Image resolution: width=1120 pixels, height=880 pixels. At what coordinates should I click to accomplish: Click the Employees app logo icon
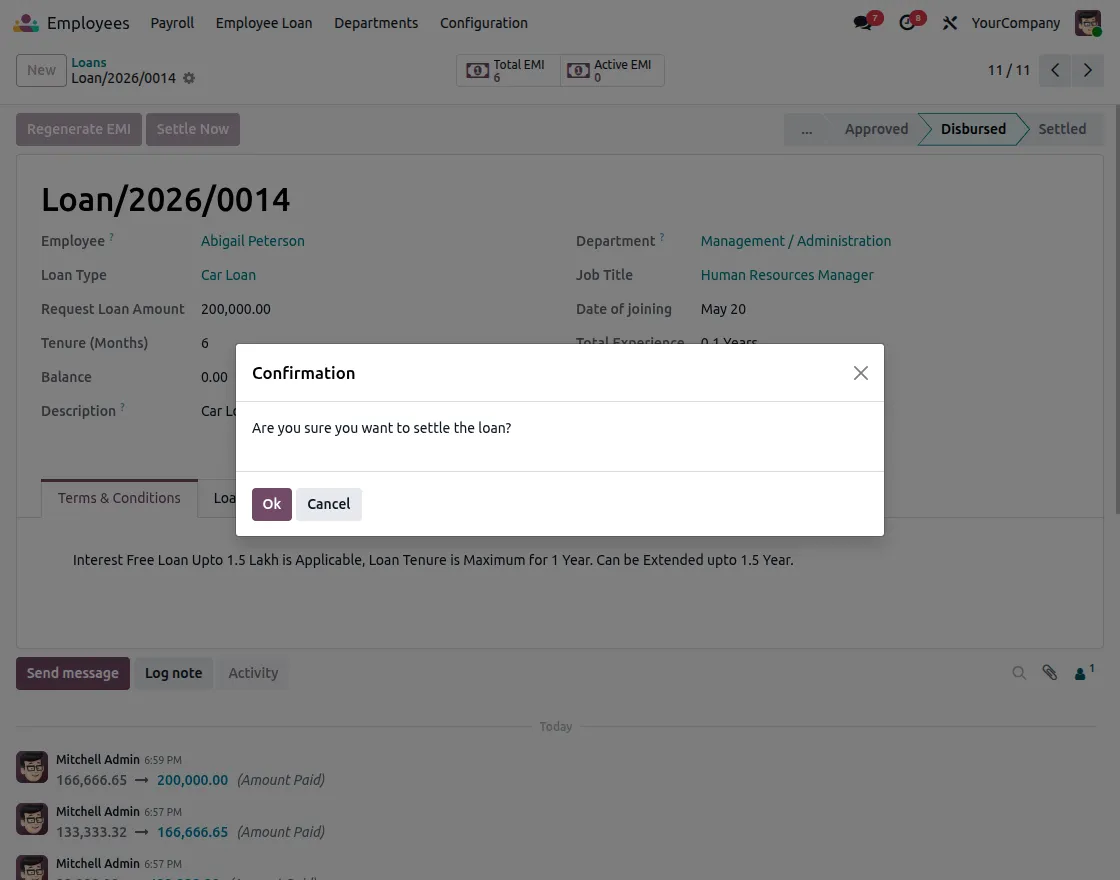tap(26, 23)
